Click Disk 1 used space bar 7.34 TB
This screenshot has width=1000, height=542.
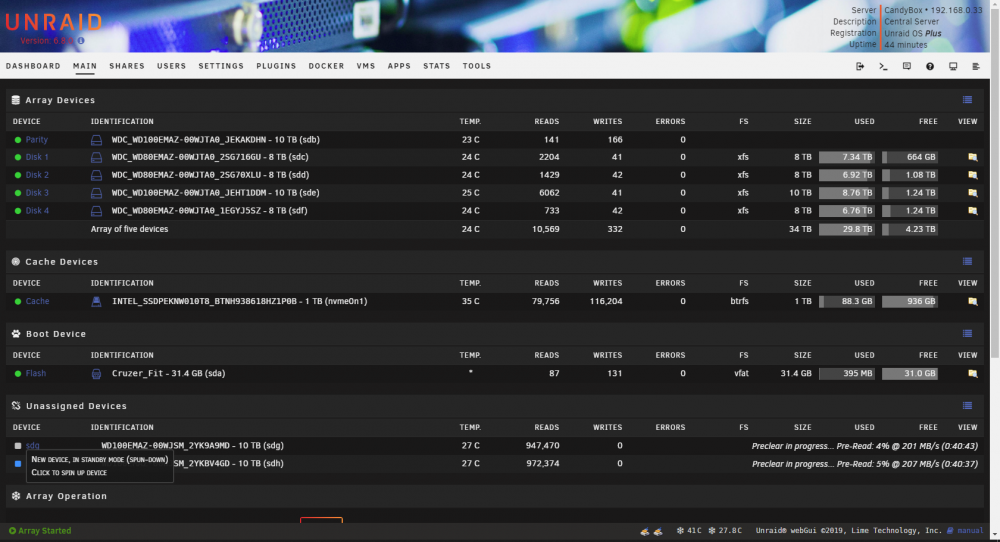(846, 157)
